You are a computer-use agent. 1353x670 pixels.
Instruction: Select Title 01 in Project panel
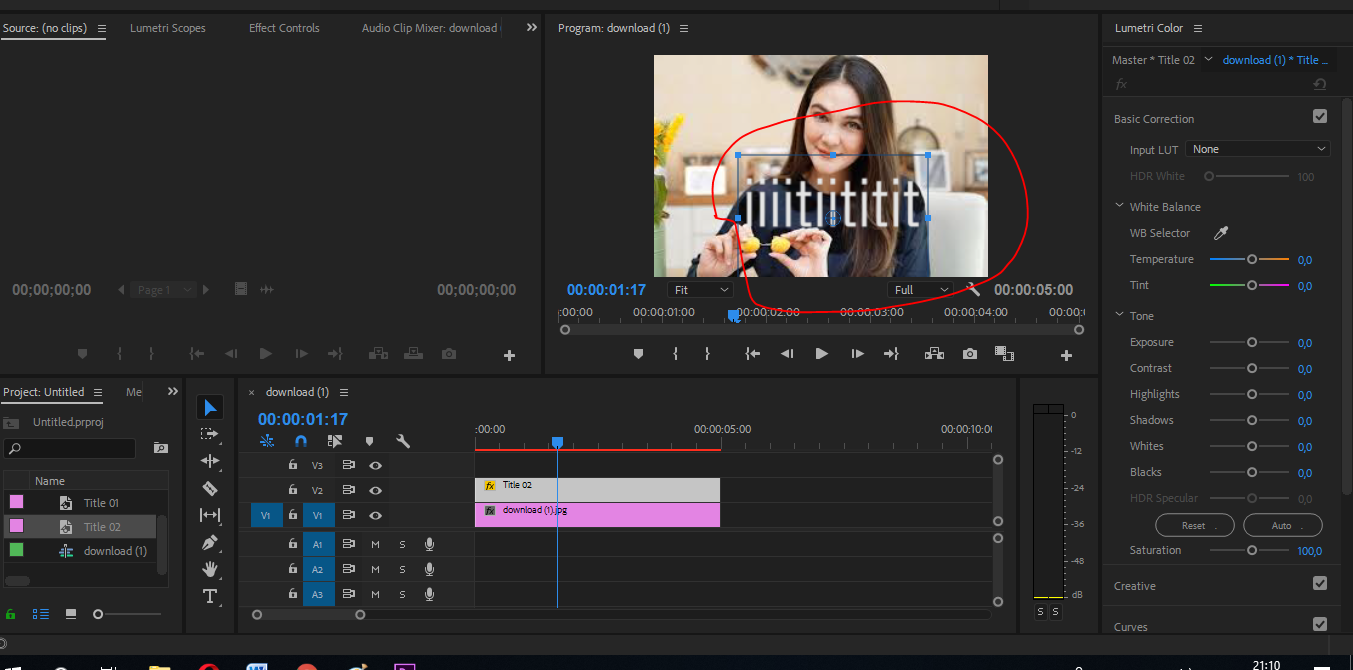point(101,503)
